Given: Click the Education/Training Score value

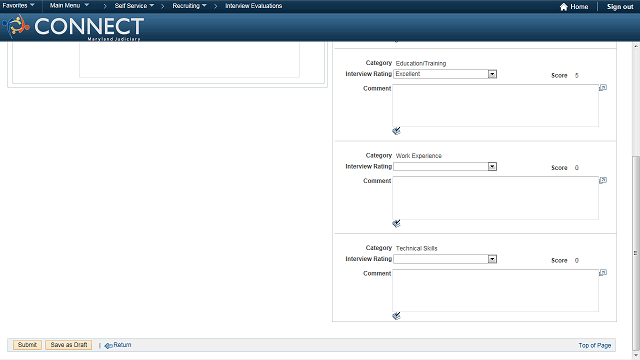Looking at the screenshot, I should coord(576,76).
